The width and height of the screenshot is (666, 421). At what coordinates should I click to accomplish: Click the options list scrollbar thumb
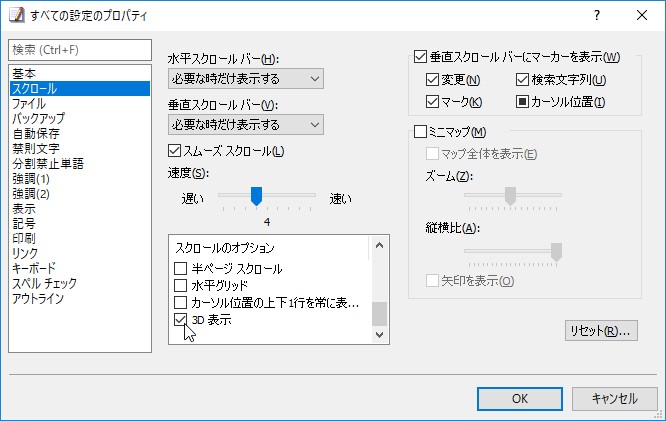(x=379, y=314)
